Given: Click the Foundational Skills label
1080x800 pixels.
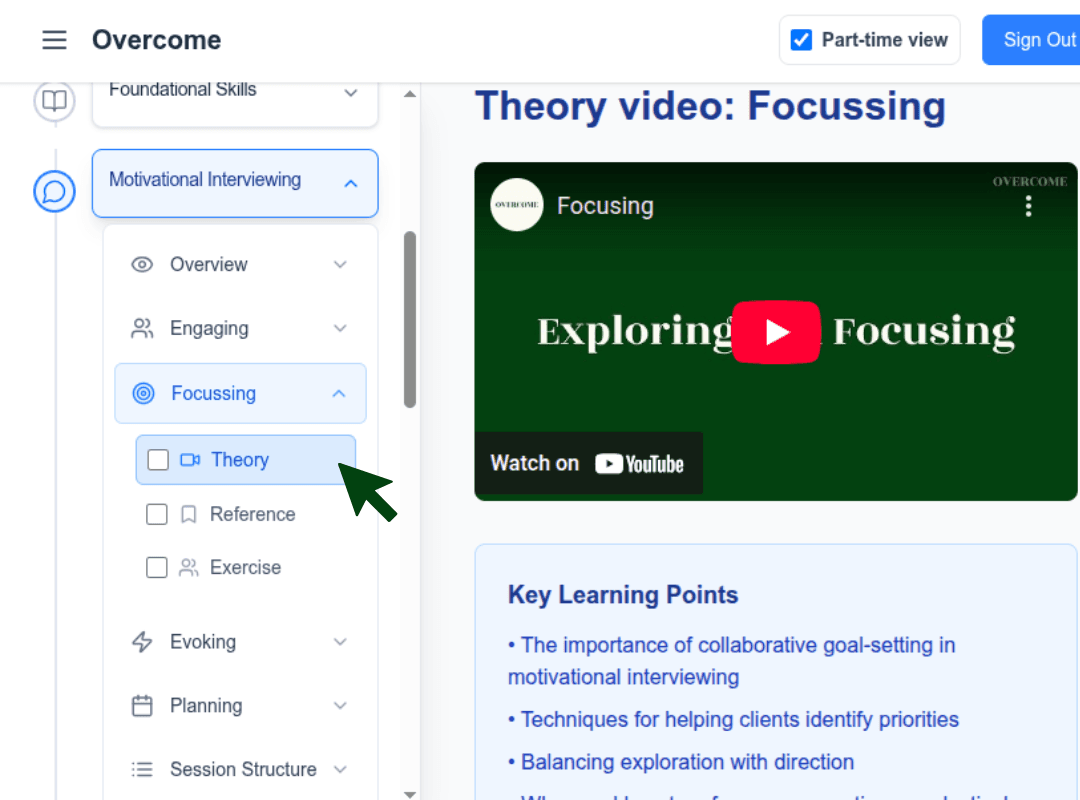Looking at the screenshot, I should pyautogui.click(x=183, y=90).
